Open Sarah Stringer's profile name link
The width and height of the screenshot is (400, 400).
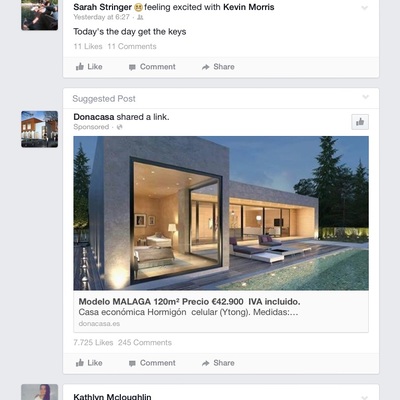coord(102,7)
